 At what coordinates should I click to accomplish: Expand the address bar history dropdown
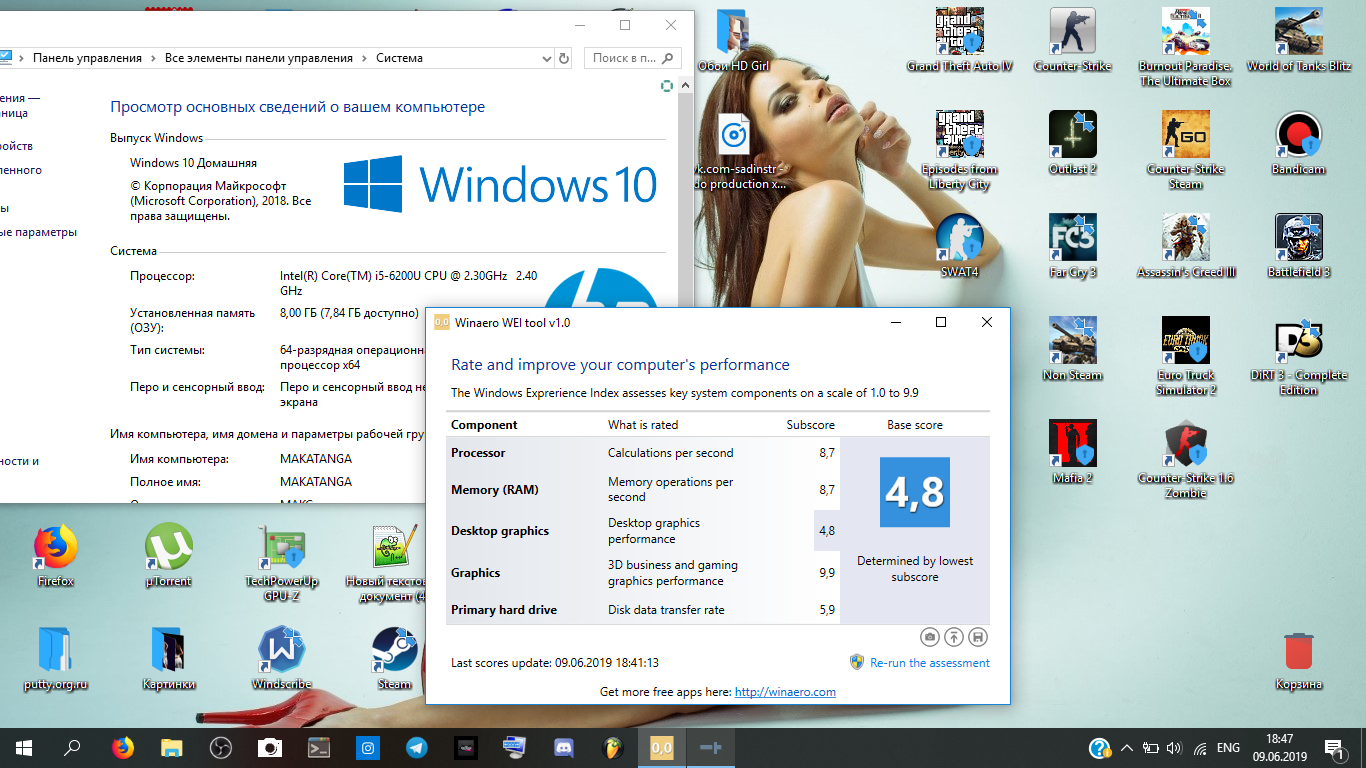[545, 58]
